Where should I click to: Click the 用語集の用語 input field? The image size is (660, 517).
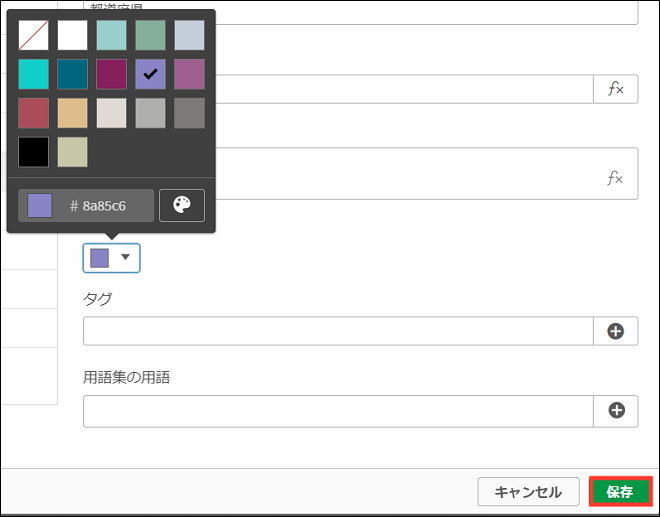tap(338, 410)
